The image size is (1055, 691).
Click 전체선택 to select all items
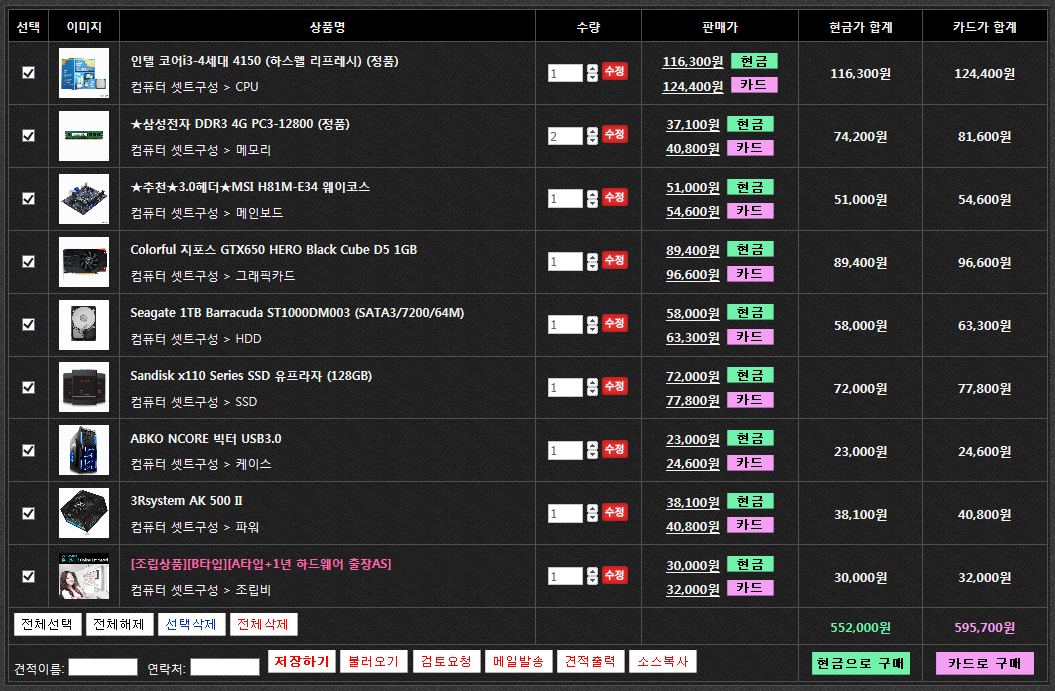48,625
